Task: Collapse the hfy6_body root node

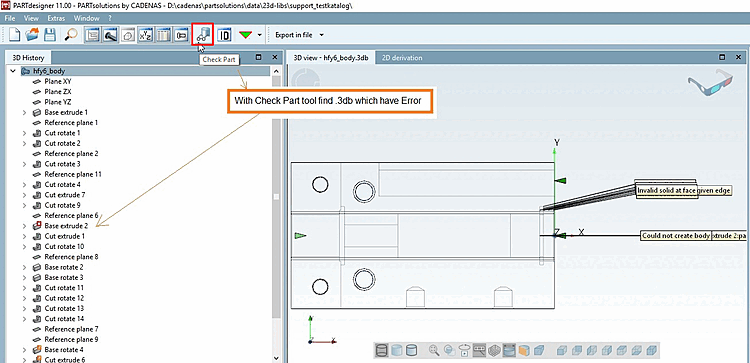Action: [x=13, y=71]
